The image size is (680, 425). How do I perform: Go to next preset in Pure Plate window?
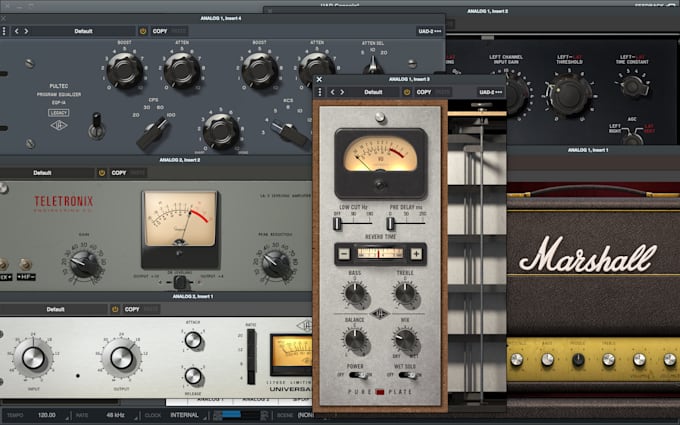[x=342, y=92]
